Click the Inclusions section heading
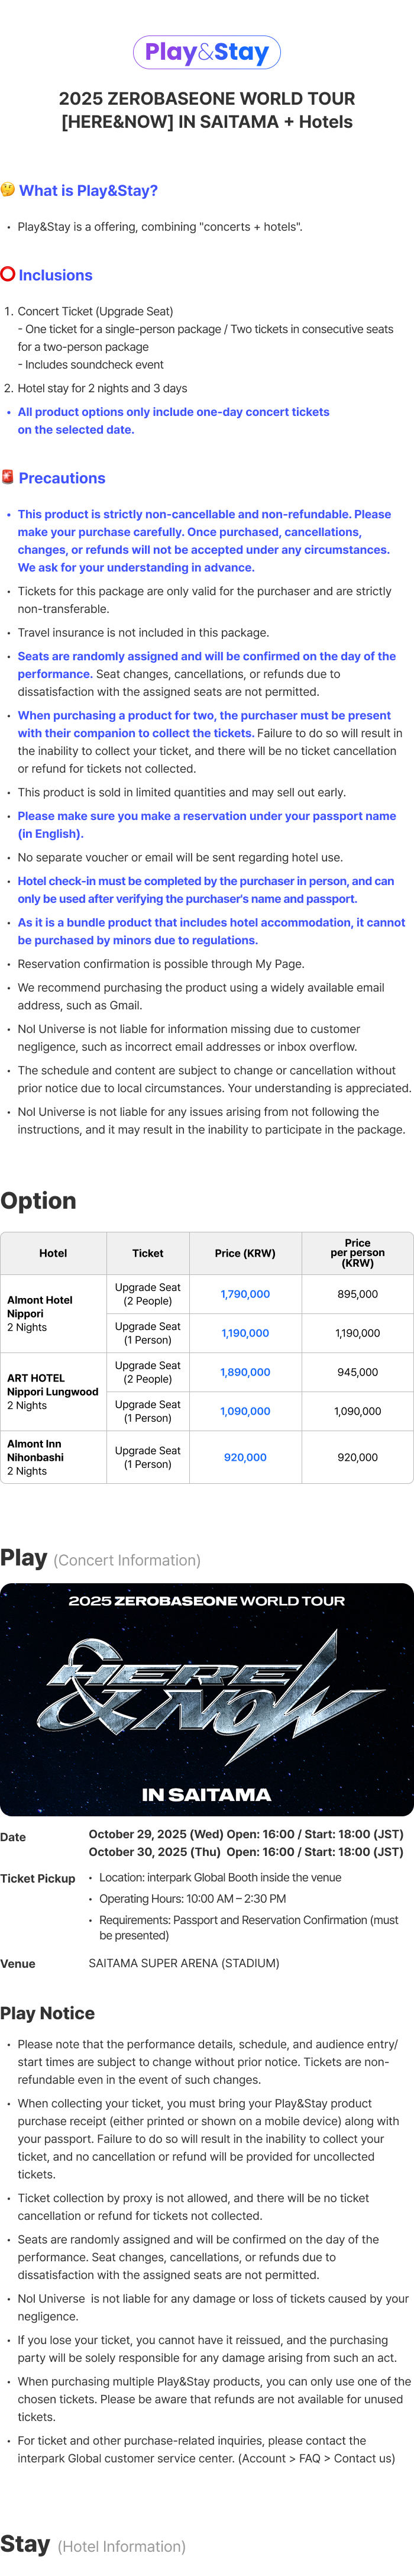 pos(55,275)
